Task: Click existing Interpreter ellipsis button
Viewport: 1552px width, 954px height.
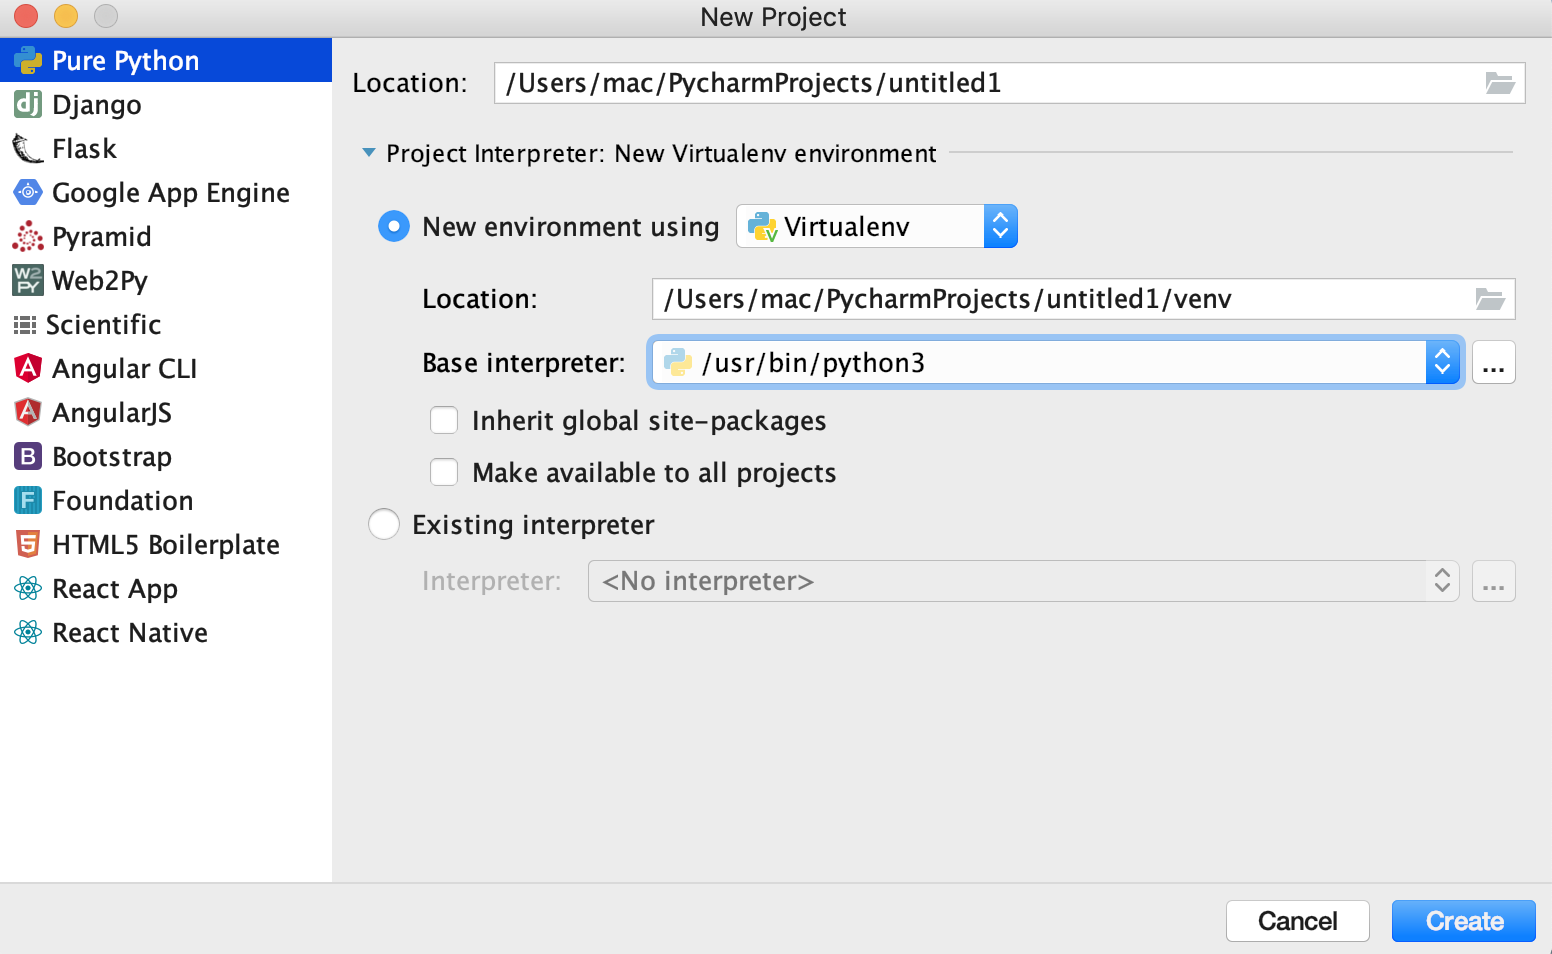Action: point(1494,581)
